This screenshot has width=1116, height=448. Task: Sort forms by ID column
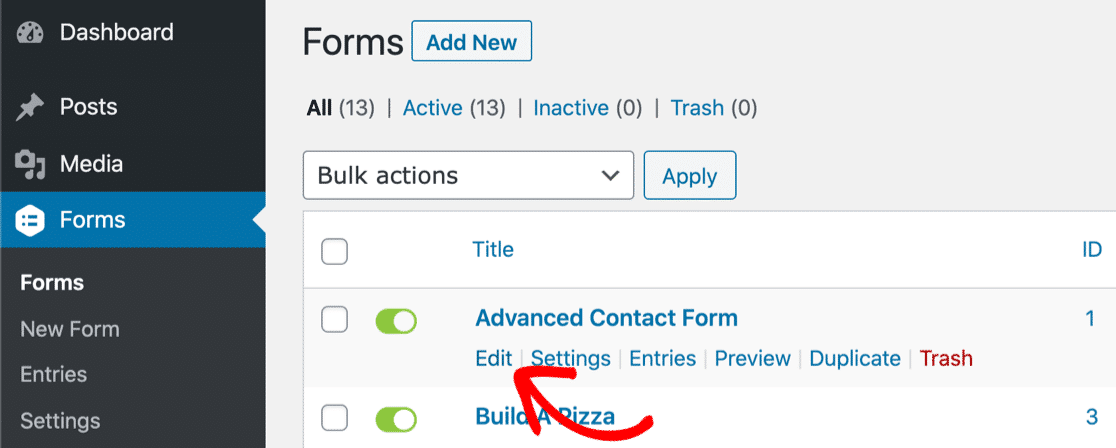(x=1092, y=249)
